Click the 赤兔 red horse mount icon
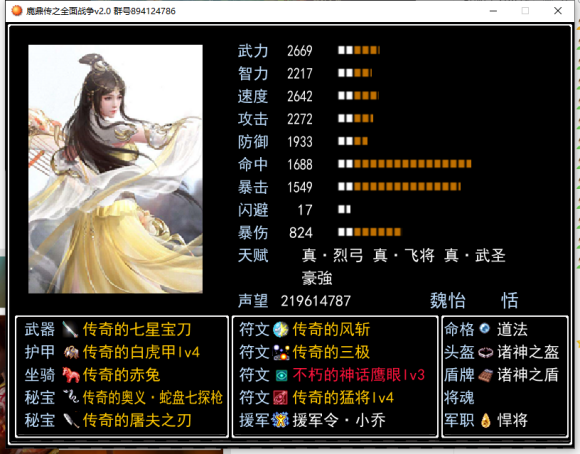Image resolution: width=580 pixels, height=454 pixels. tap(71, 375)
